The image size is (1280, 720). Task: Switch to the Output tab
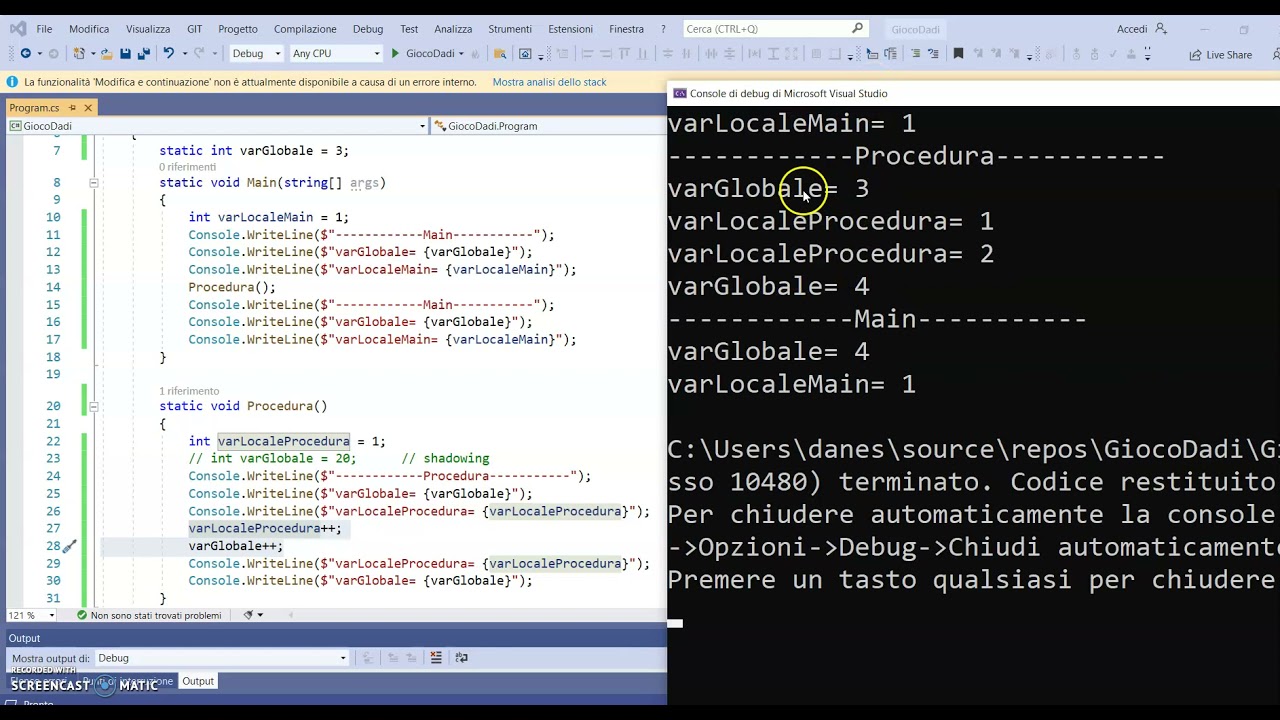pyautogui.click(x=198, y=681)
